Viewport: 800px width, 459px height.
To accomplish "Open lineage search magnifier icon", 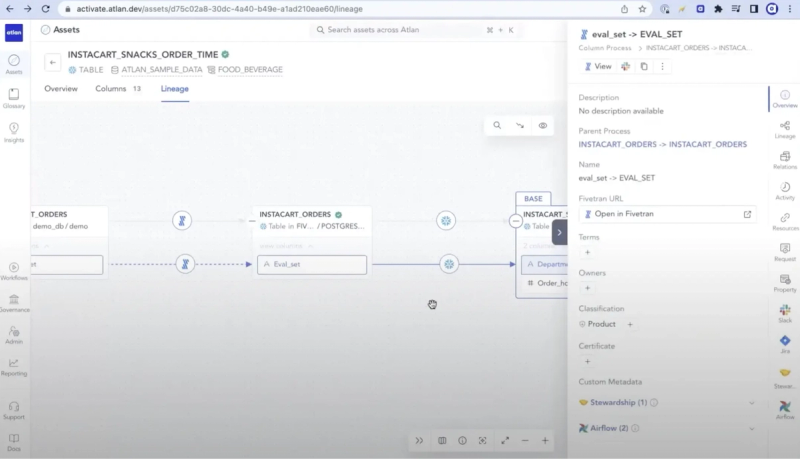I will click(x=497, y=125).
